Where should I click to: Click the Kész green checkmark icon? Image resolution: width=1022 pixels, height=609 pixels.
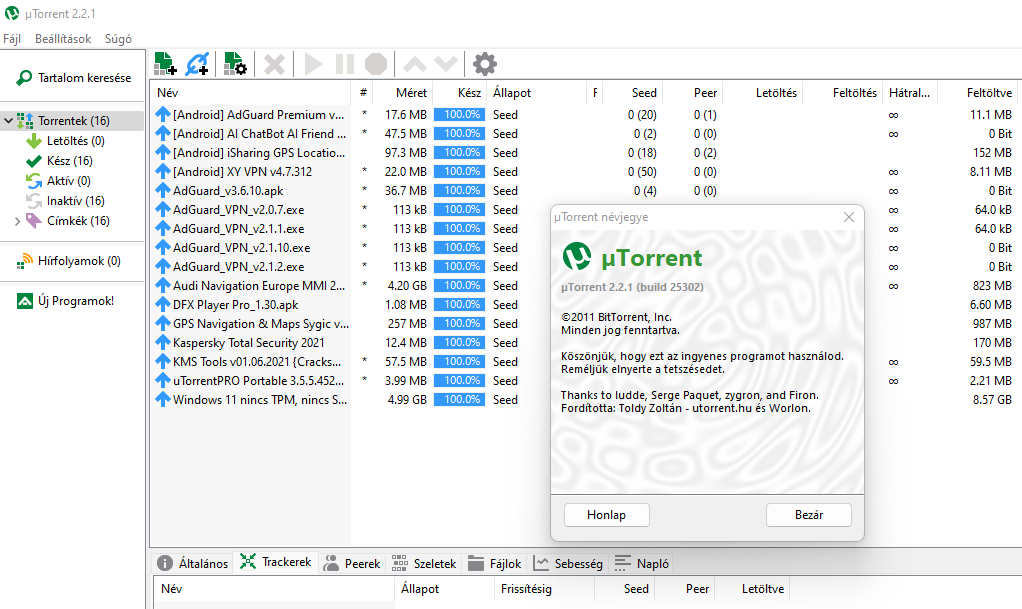[x=34, y=160]
